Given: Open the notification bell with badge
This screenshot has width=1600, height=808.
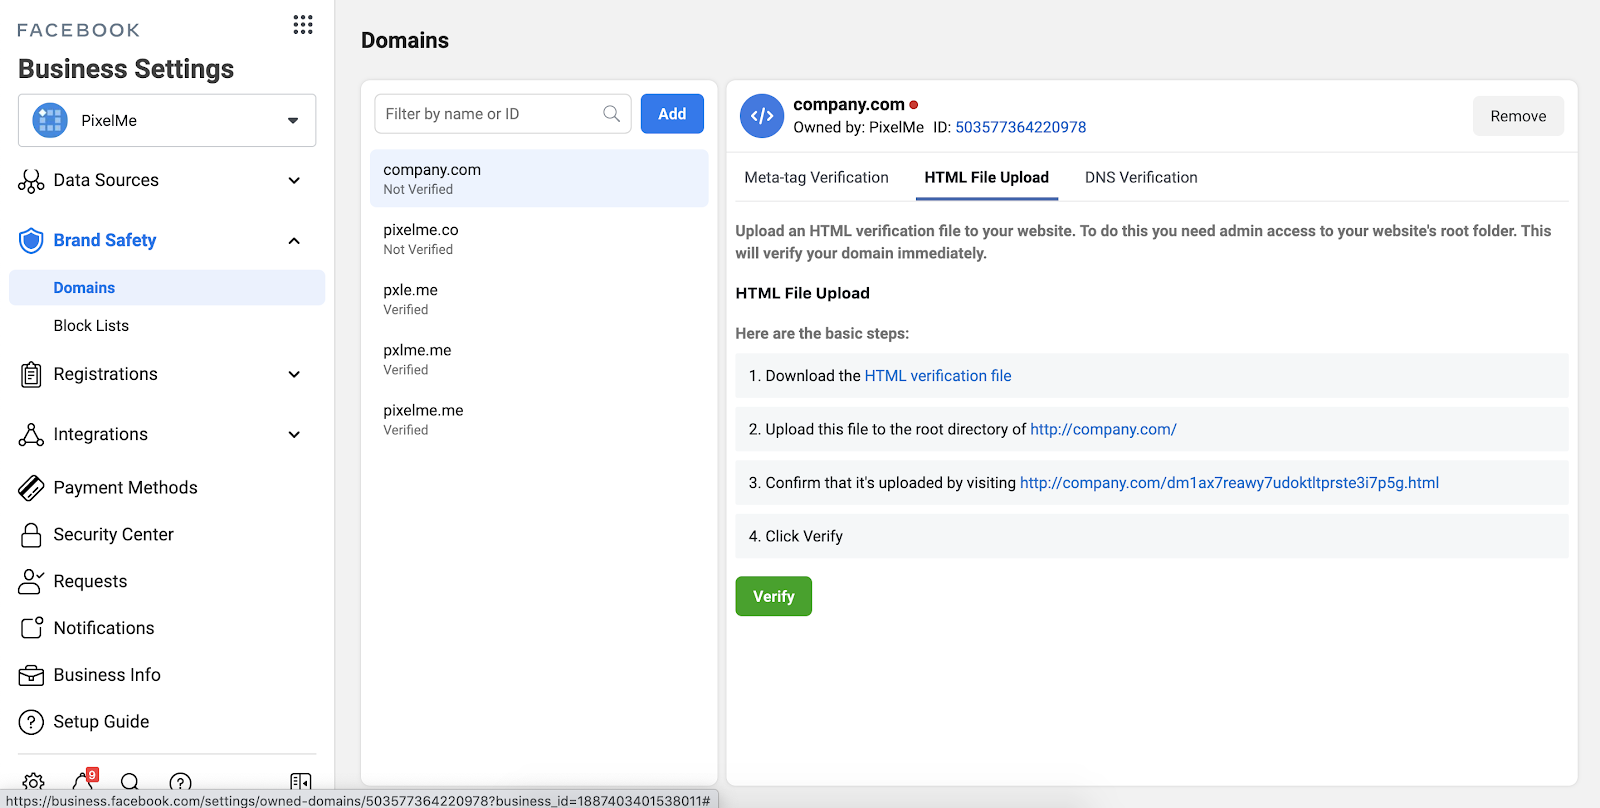Looking at the screenshot, I should coord(84,780).
